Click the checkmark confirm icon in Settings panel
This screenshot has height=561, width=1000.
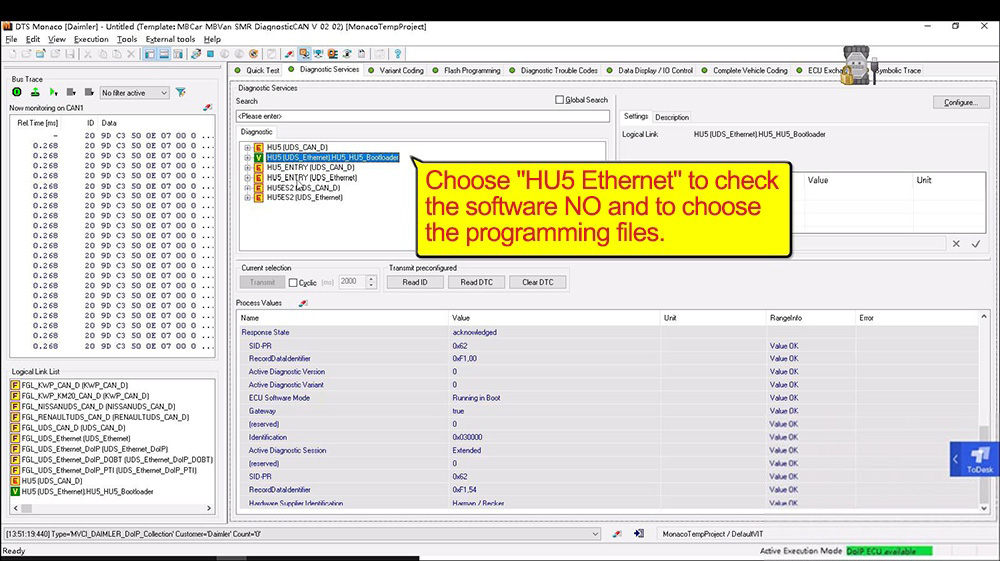coord(976,244)
